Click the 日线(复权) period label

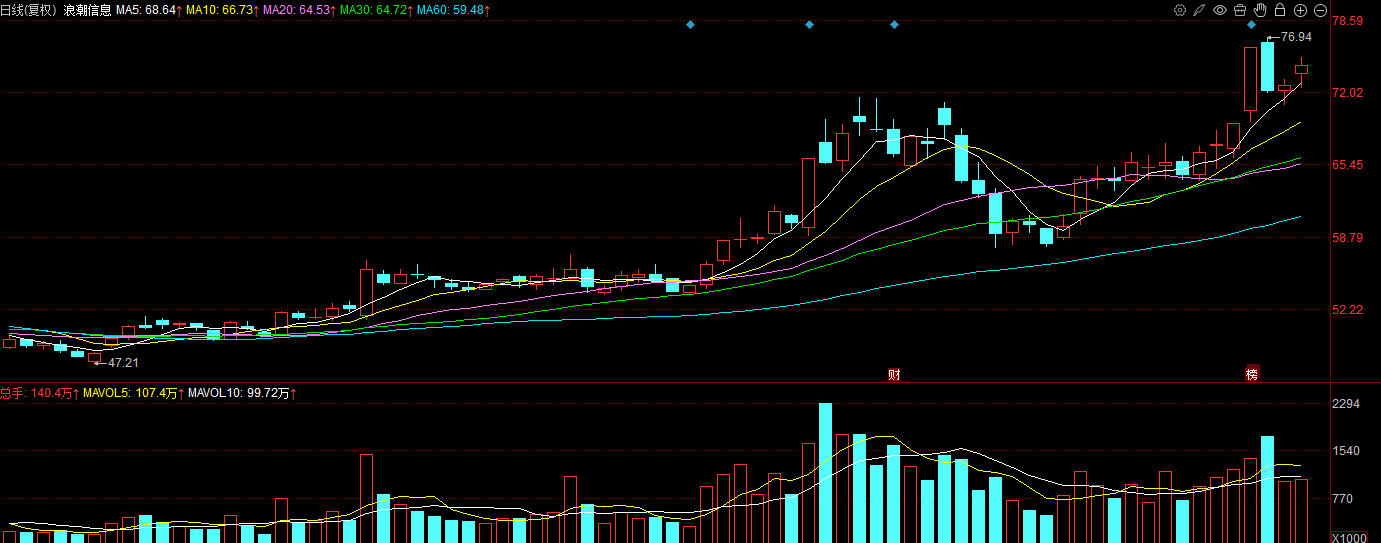click(x=29, y=9)
